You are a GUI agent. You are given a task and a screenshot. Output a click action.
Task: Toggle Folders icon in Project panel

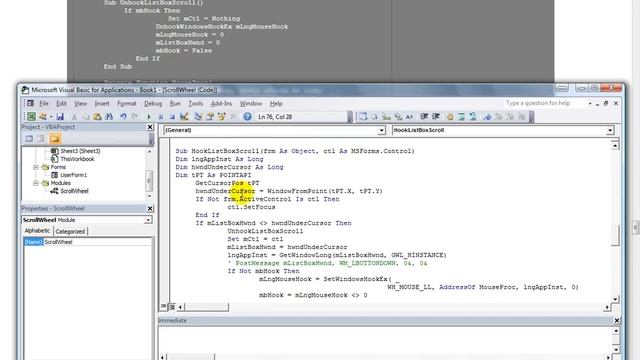pyautogui.click(x=55, y=139)
